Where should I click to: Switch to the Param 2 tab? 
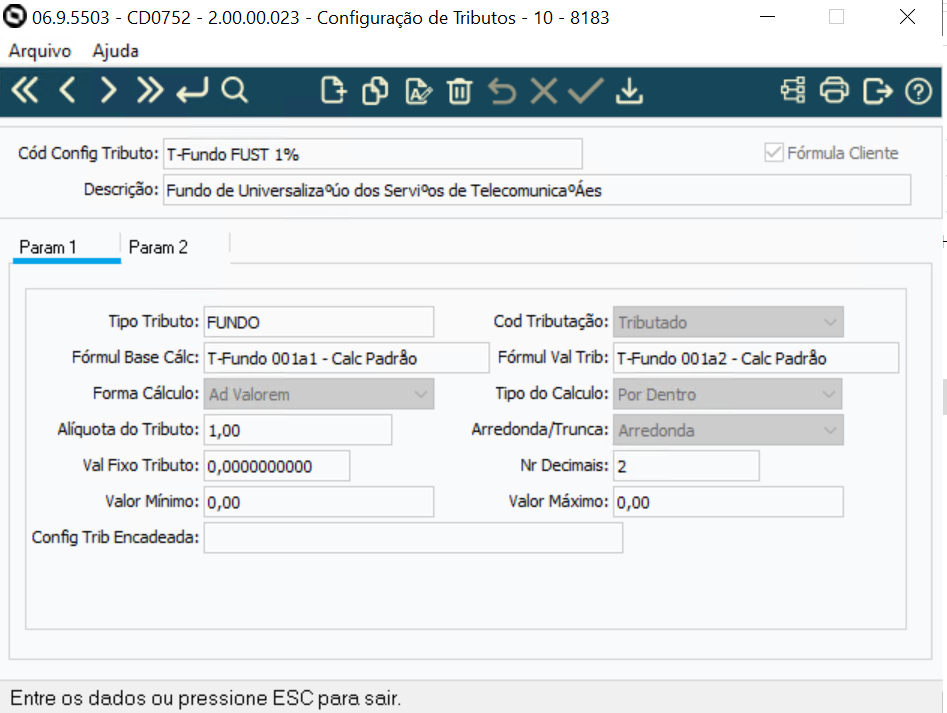[x=158, y=247]
